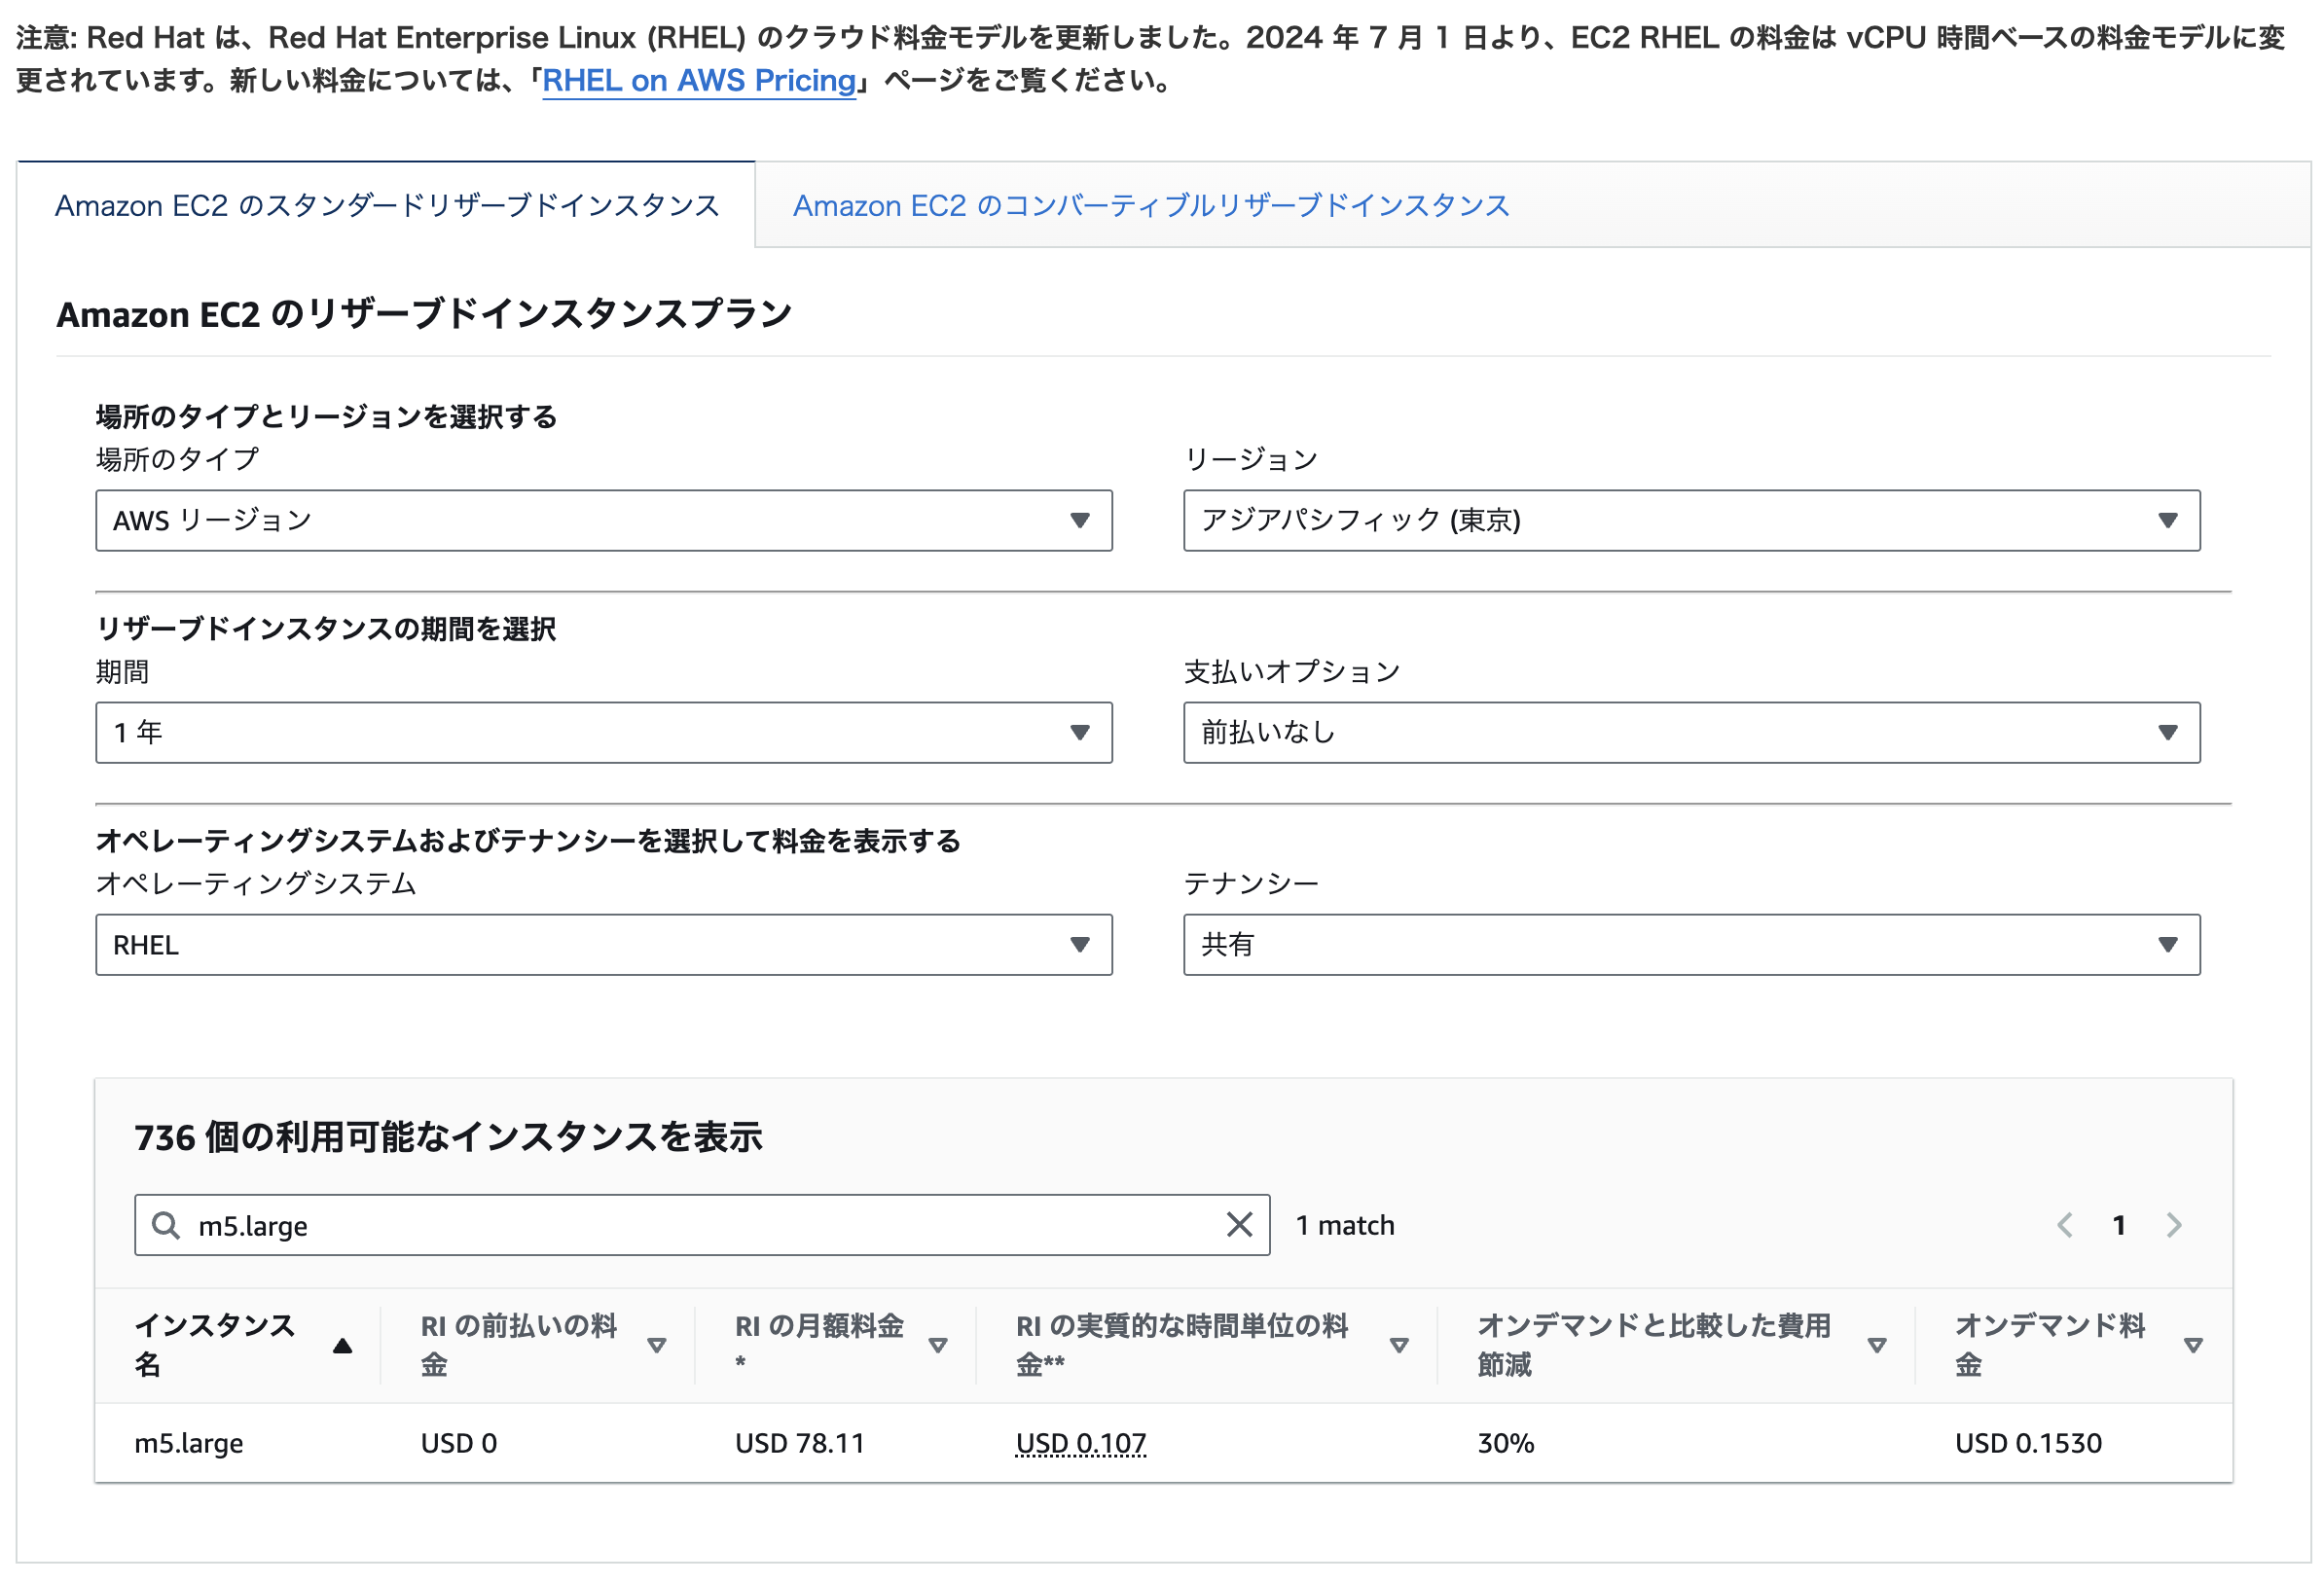This screenshot has height=1584, width=2324.
Task: Sort by RI monthly fee column
Action: [x=938, y=1345]
